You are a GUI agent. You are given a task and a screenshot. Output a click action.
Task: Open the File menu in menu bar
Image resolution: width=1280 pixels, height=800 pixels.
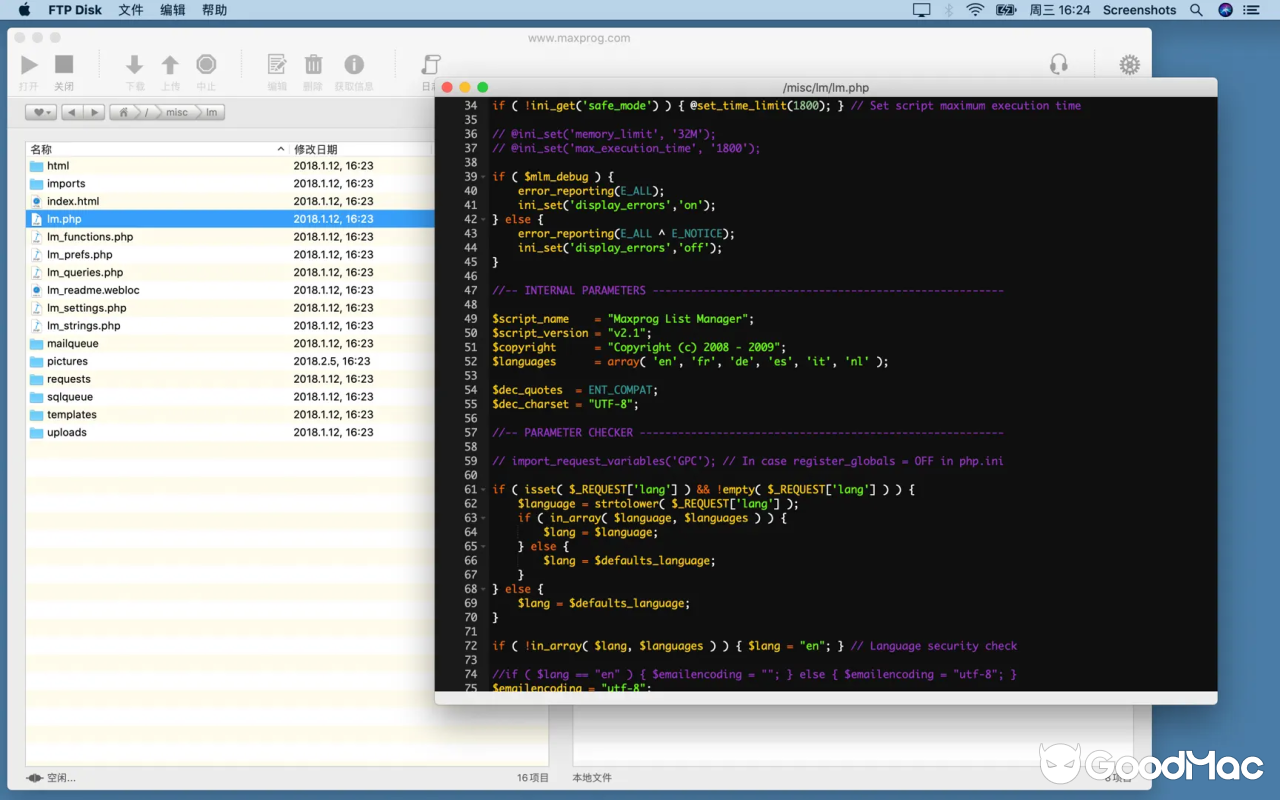131,10
